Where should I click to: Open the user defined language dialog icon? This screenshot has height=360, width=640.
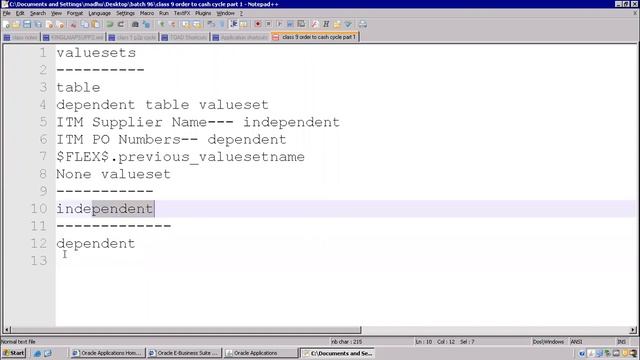[x=244, y=24]
